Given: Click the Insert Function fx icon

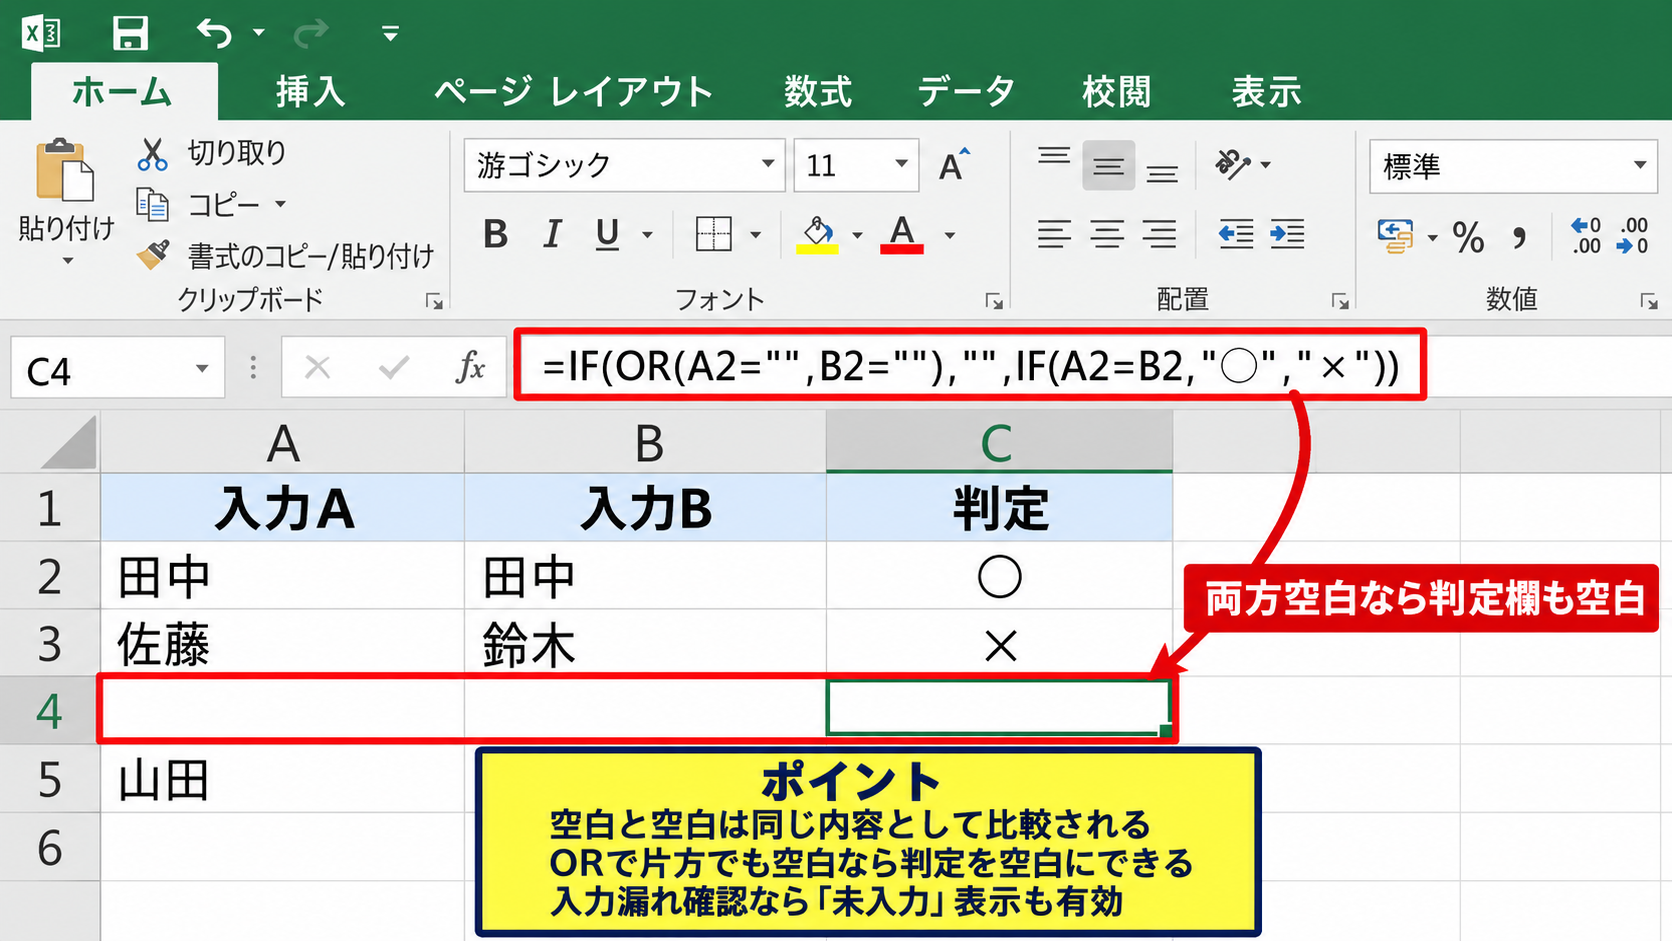Looking at the screenshot, I should pyautogui.click(x=470, y=368).
